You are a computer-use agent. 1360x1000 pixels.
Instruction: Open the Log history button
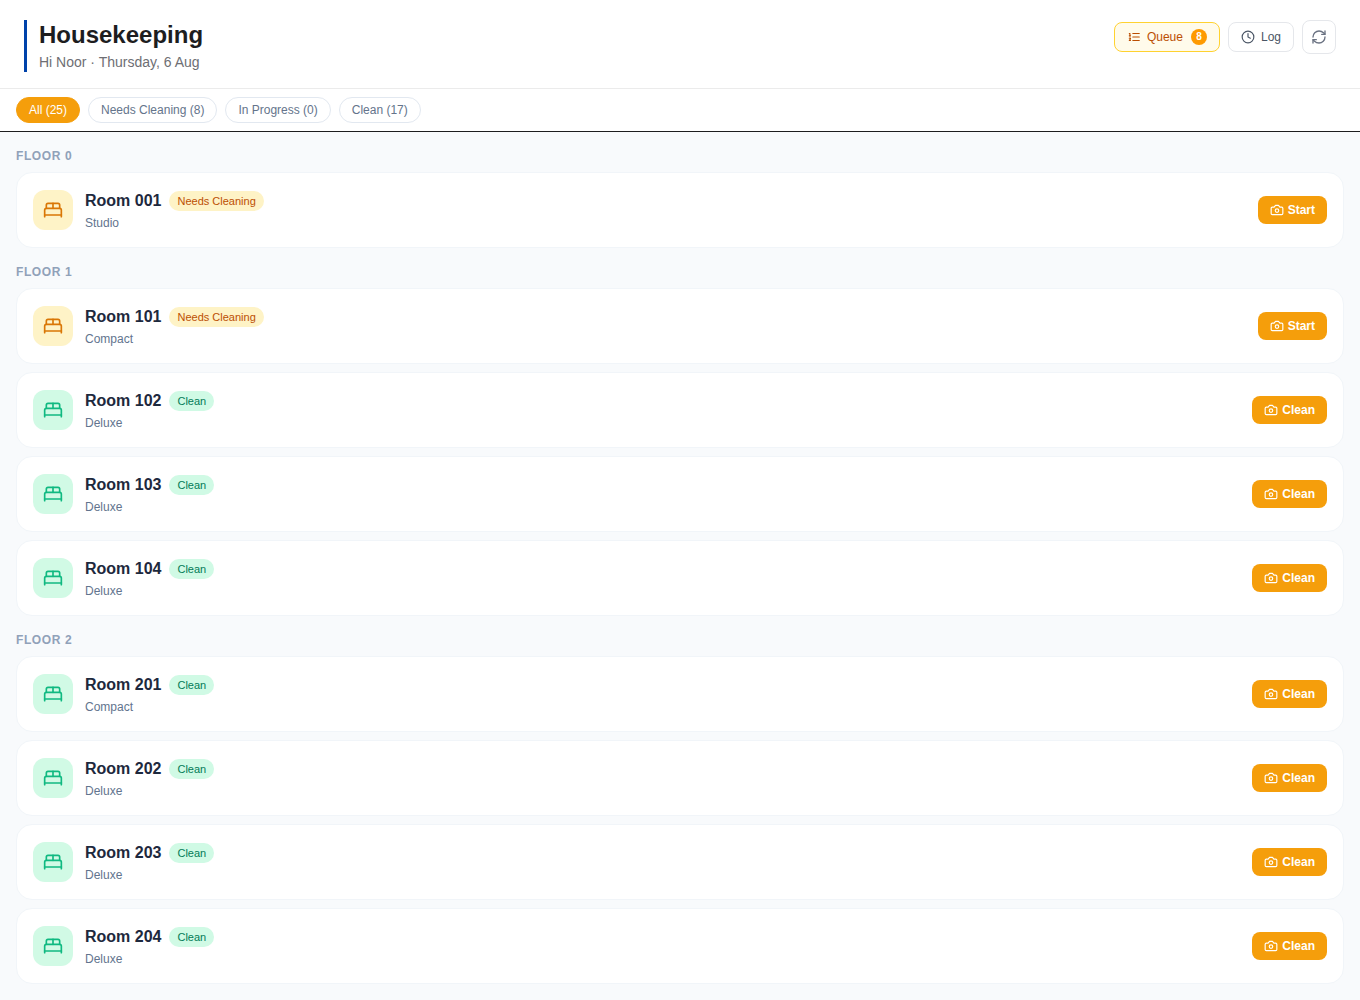click(1261, 37)
